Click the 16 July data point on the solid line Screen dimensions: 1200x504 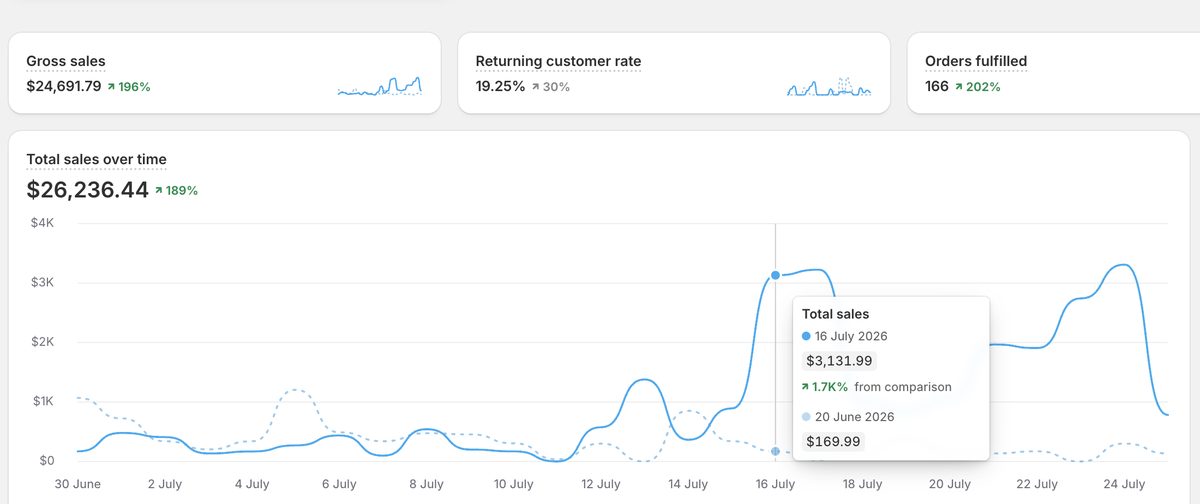click(775, 275)
